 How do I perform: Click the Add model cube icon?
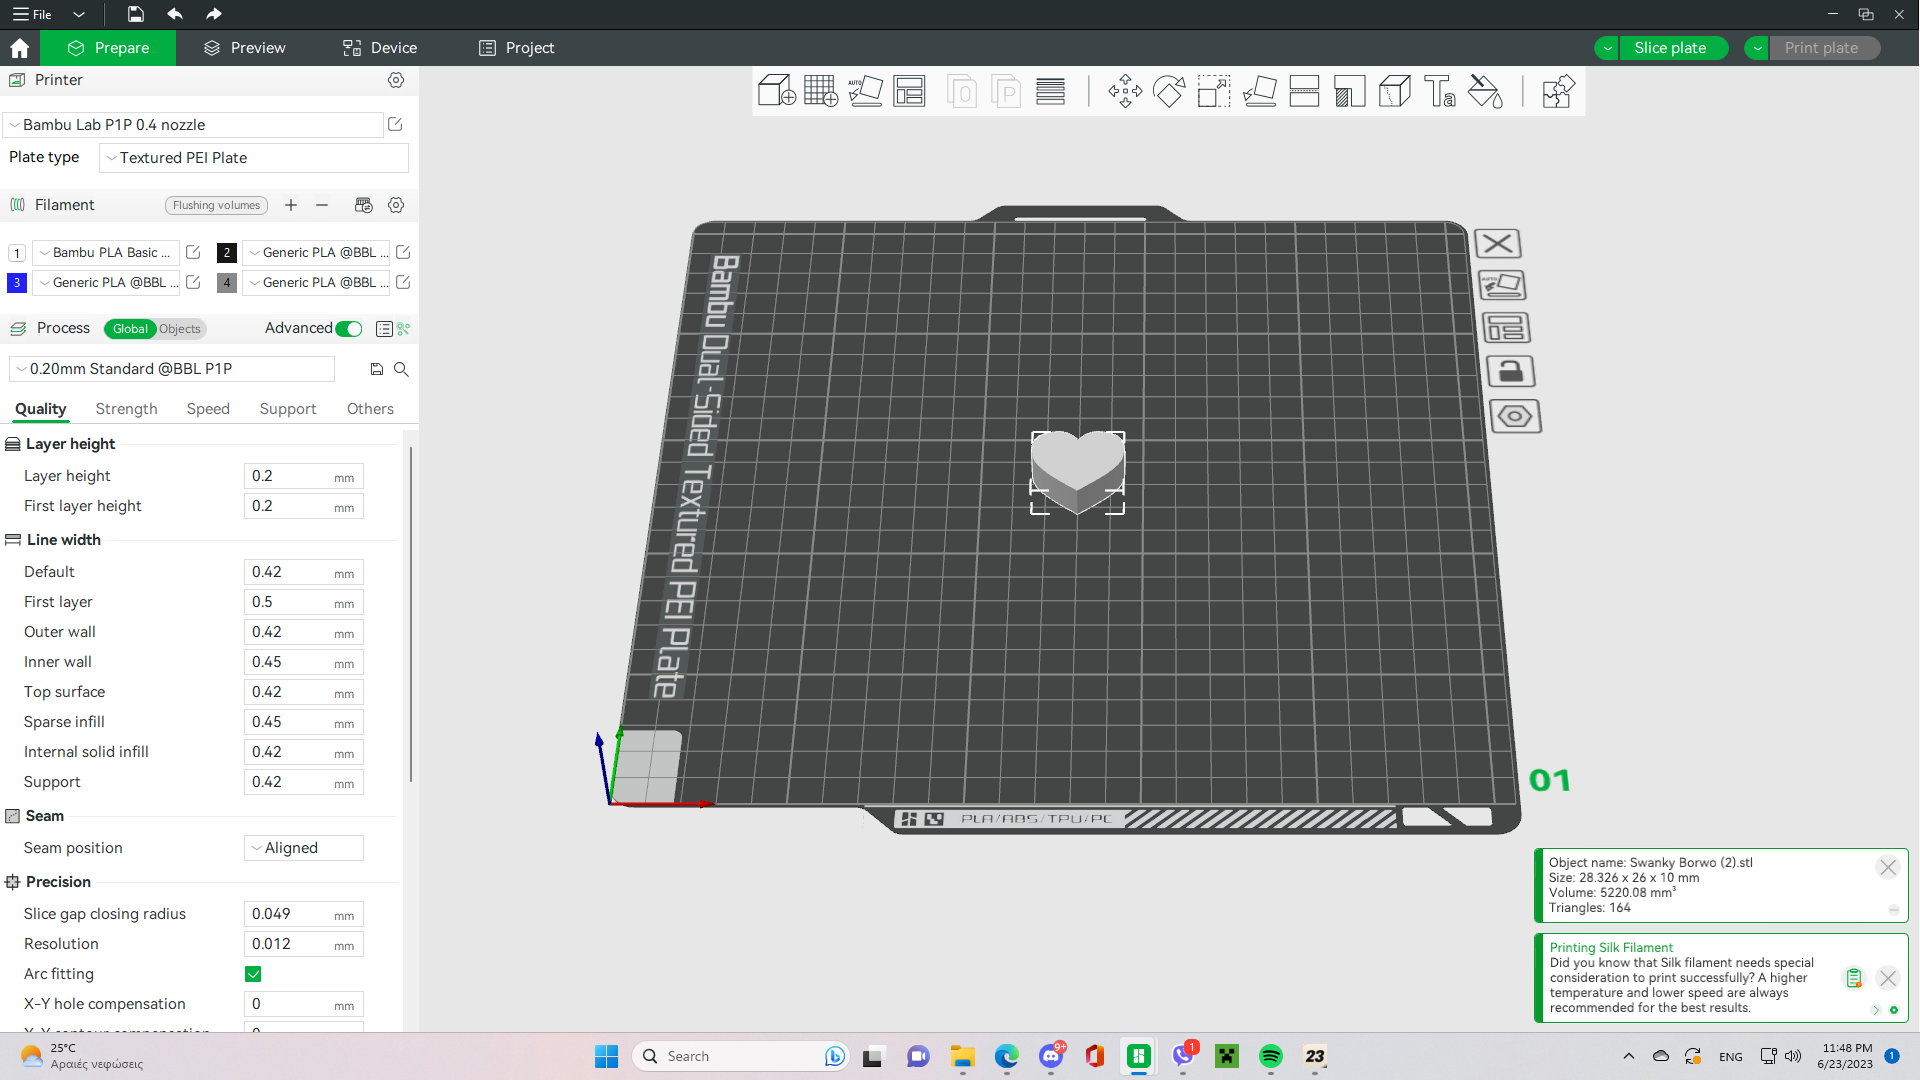pyautogui.click(x=776, y=91)
